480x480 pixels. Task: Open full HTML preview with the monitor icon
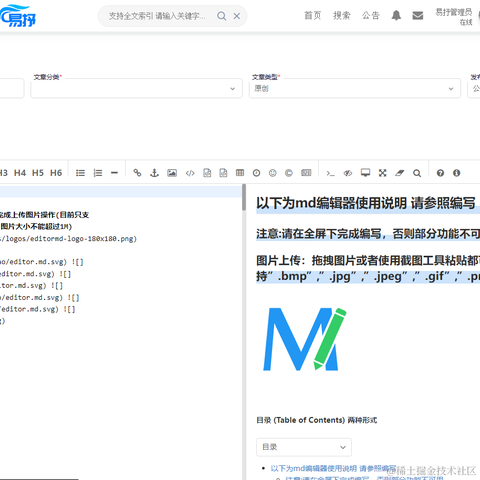[x=365, y=173]
